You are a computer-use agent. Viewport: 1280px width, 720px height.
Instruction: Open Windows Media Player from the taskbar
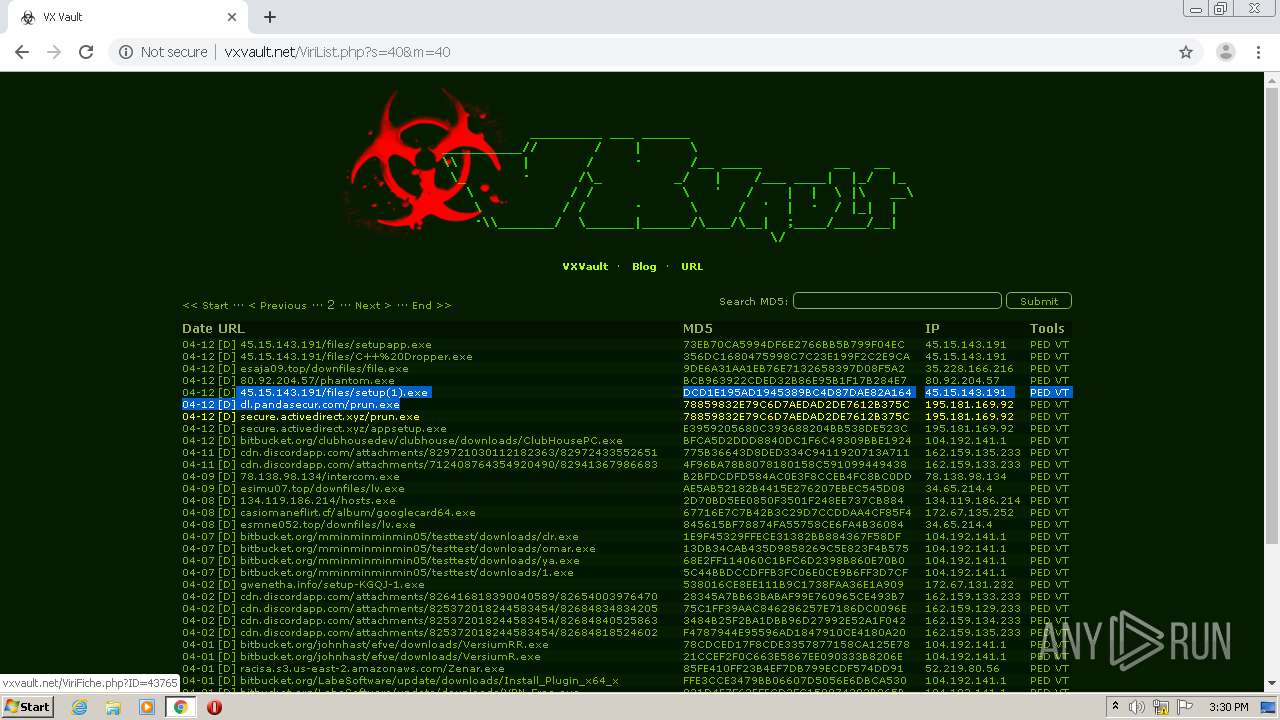[x=147, y=707]
